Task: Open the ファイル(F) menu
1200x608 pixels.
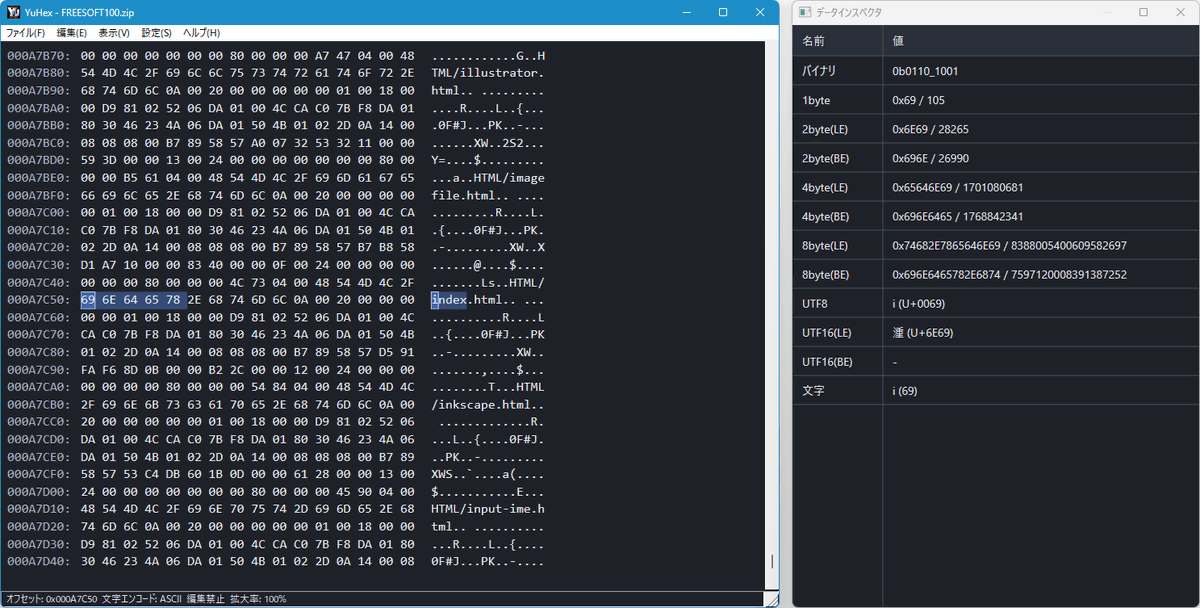Action: 25,33
